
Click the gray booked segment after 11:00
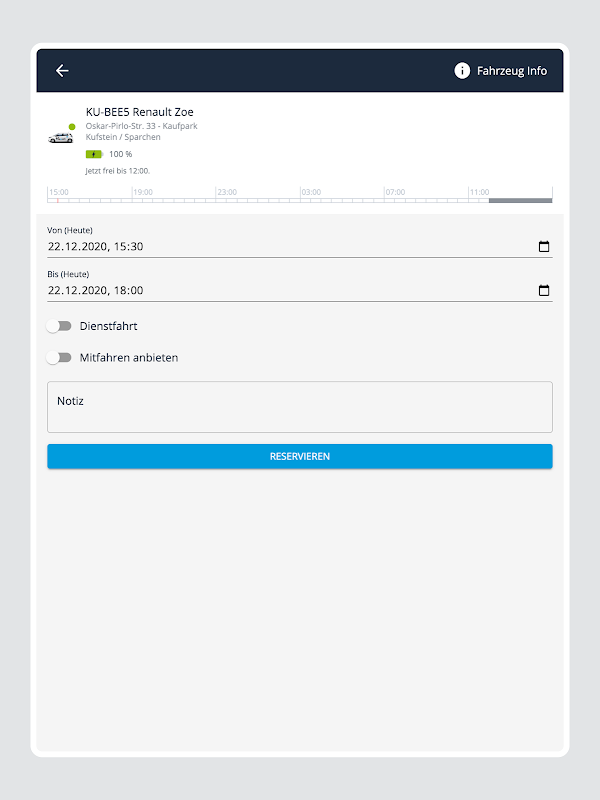[x=520, y=201]
